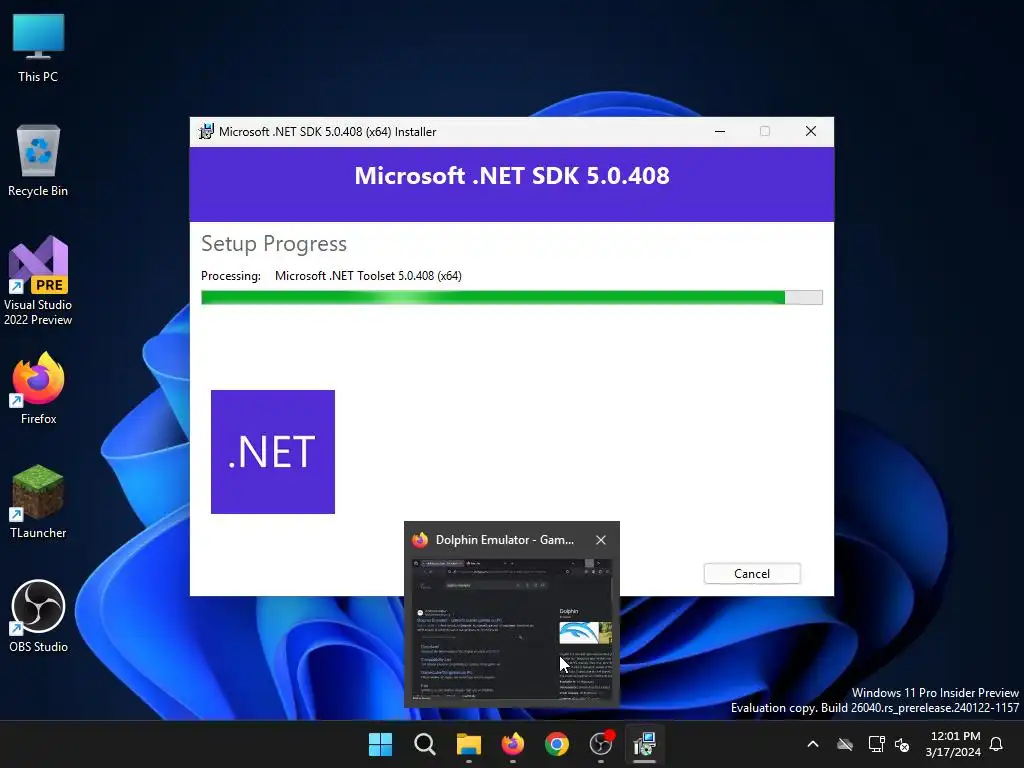Select the TLauncher desktop shortcut

coord(38,502)
